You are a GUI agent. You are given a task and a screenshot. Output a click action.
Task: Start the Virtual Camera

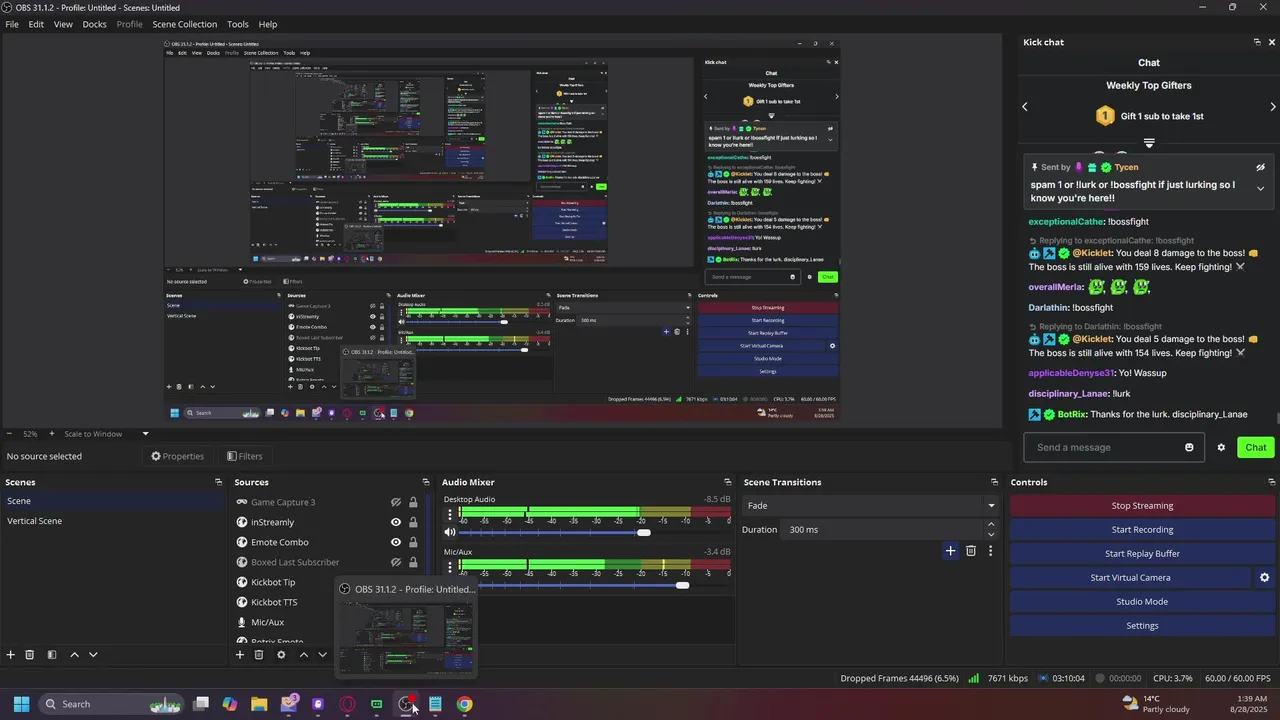click(x=1130, y=578)
